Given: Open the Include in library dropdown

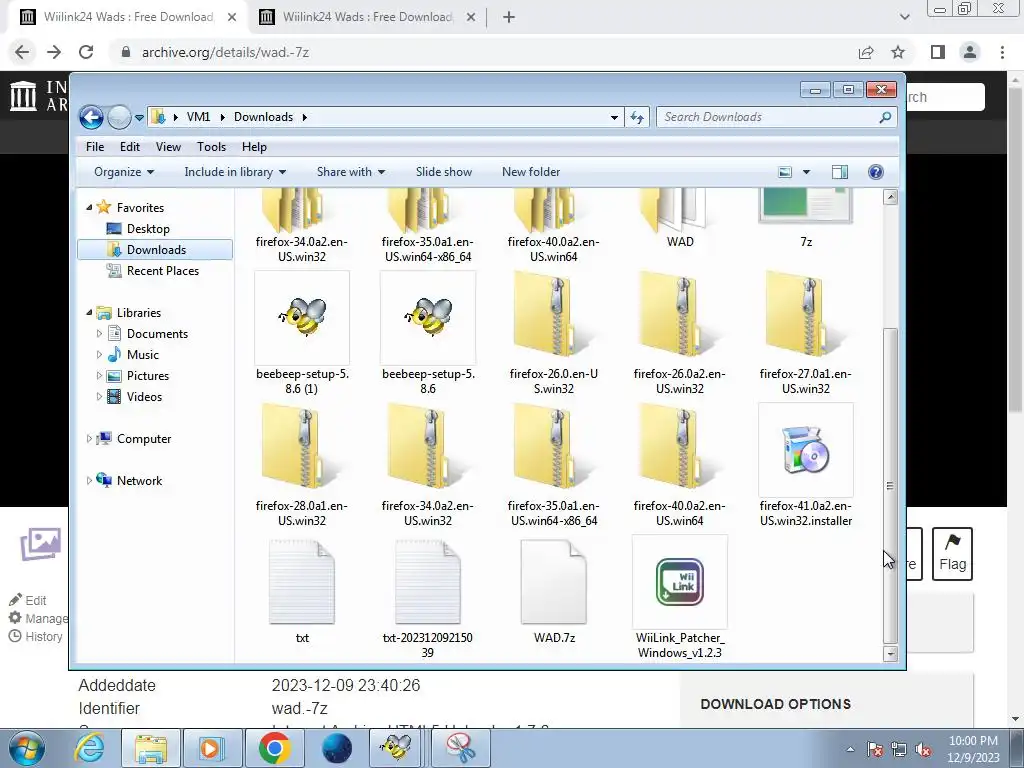Looking at the screenshot, I should (x=235, y=172).
